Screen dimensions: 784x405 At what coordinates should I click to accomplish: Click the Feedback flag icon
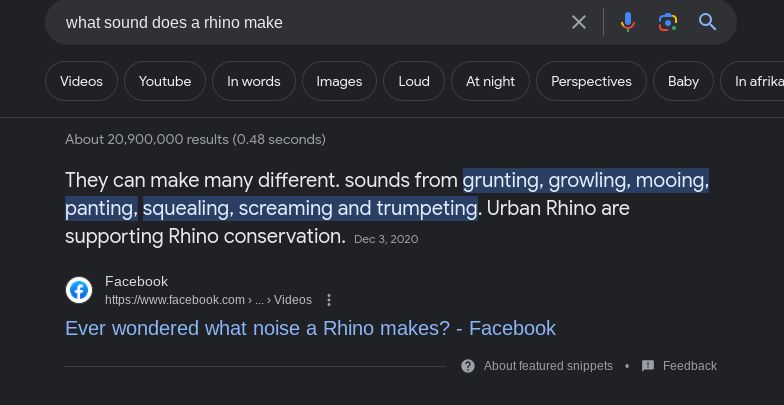(x=648, y=366)
